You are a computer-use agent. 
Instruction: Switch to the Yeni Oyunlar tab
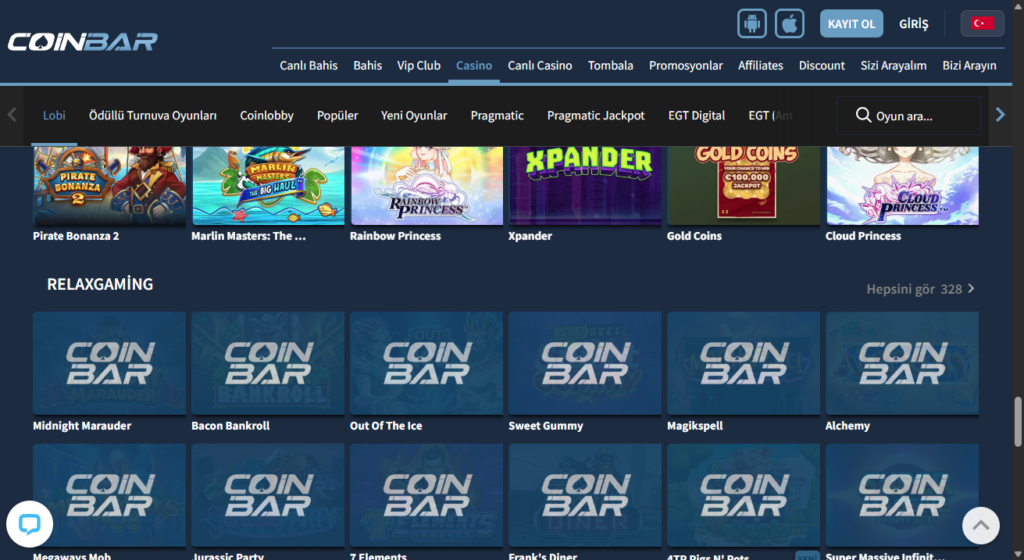tap(414, 116)
